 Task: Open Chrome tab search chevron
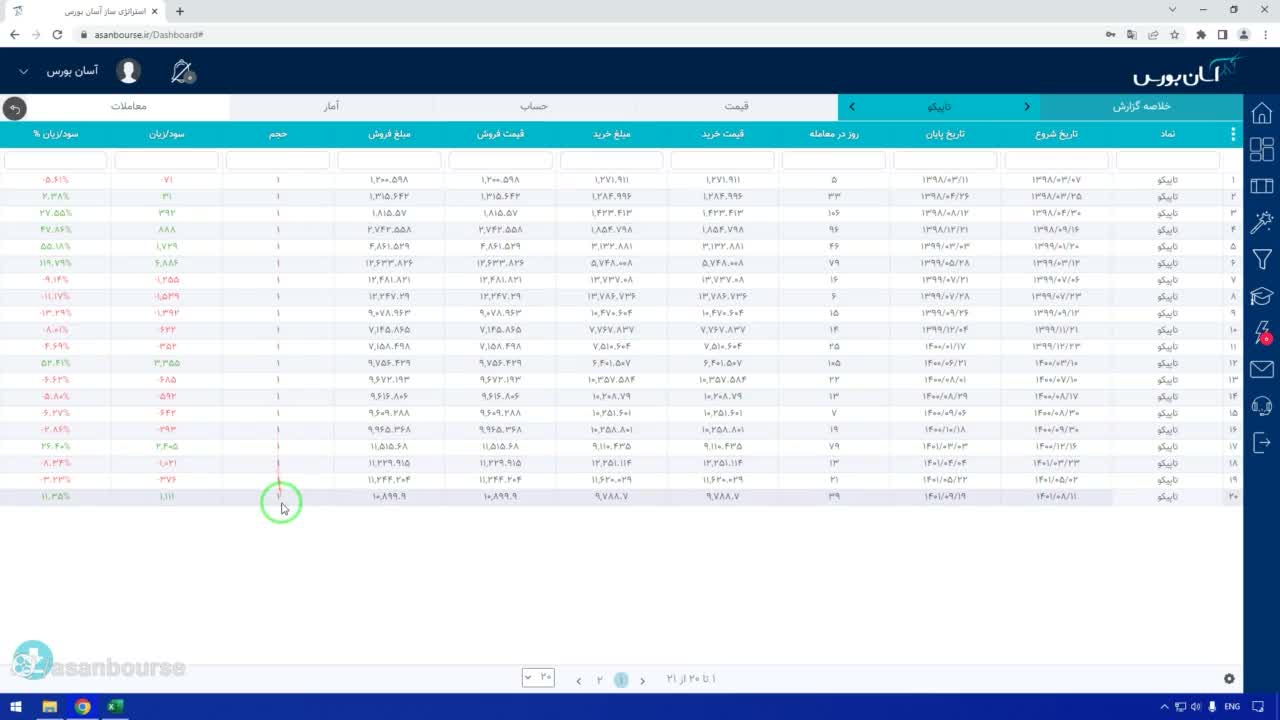[1173, 10]
